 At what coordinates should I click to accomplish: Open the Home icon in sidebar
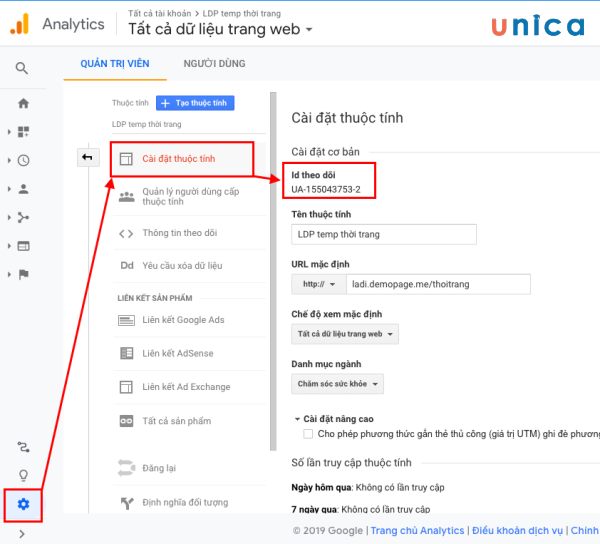pyautogui.click(x=23, y=103)
